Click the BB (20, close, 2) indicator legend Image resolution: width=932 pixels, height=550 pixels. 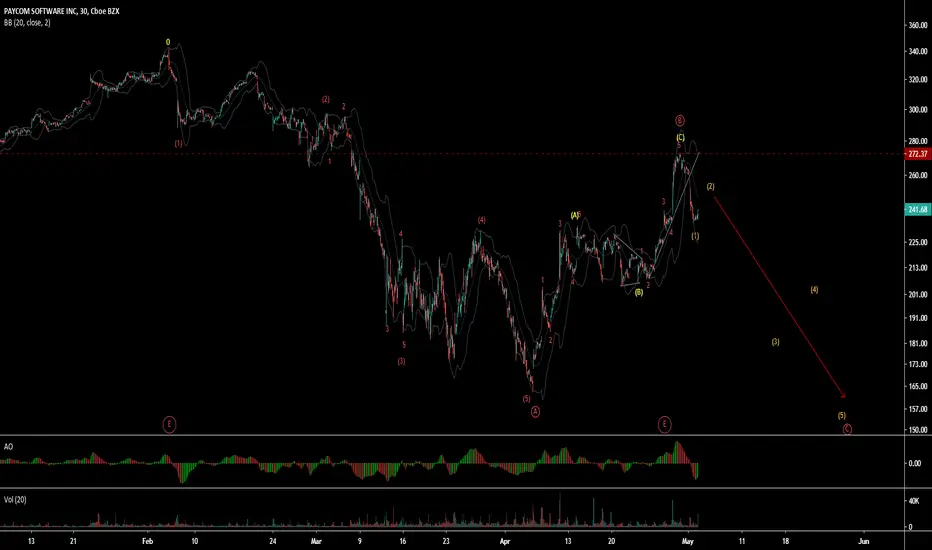pos(27,23)
